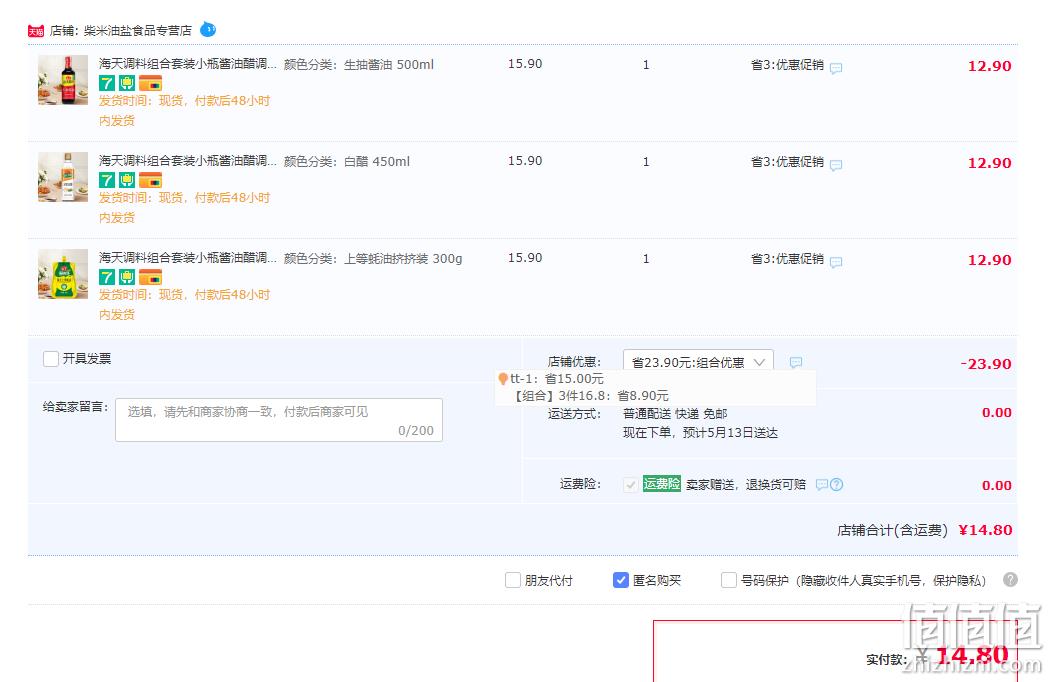Click 省3:优惠促销 in the 蚝油 row
This screenshot has width=1051, height=682.
pyautogui.click(x=787, y=259)
